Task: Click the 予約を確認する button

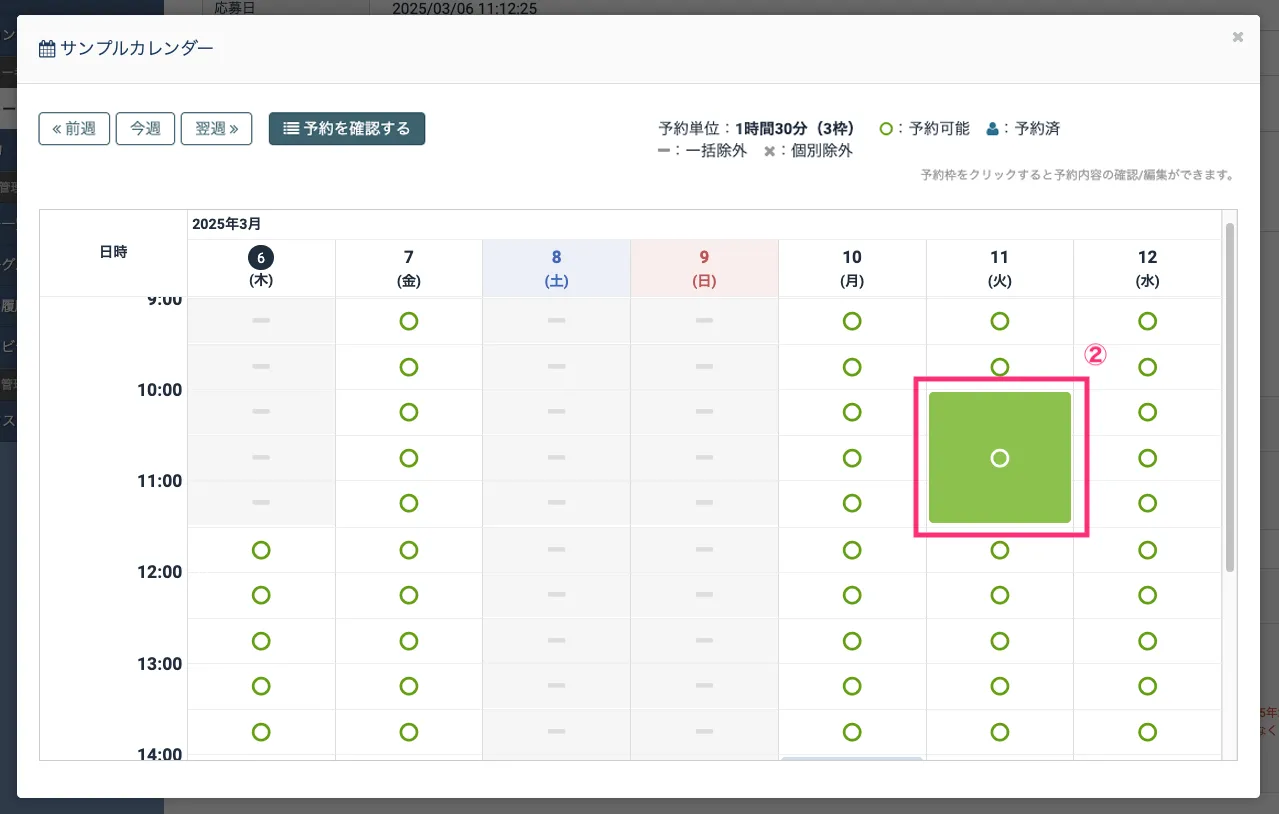Action: point(347,129)
